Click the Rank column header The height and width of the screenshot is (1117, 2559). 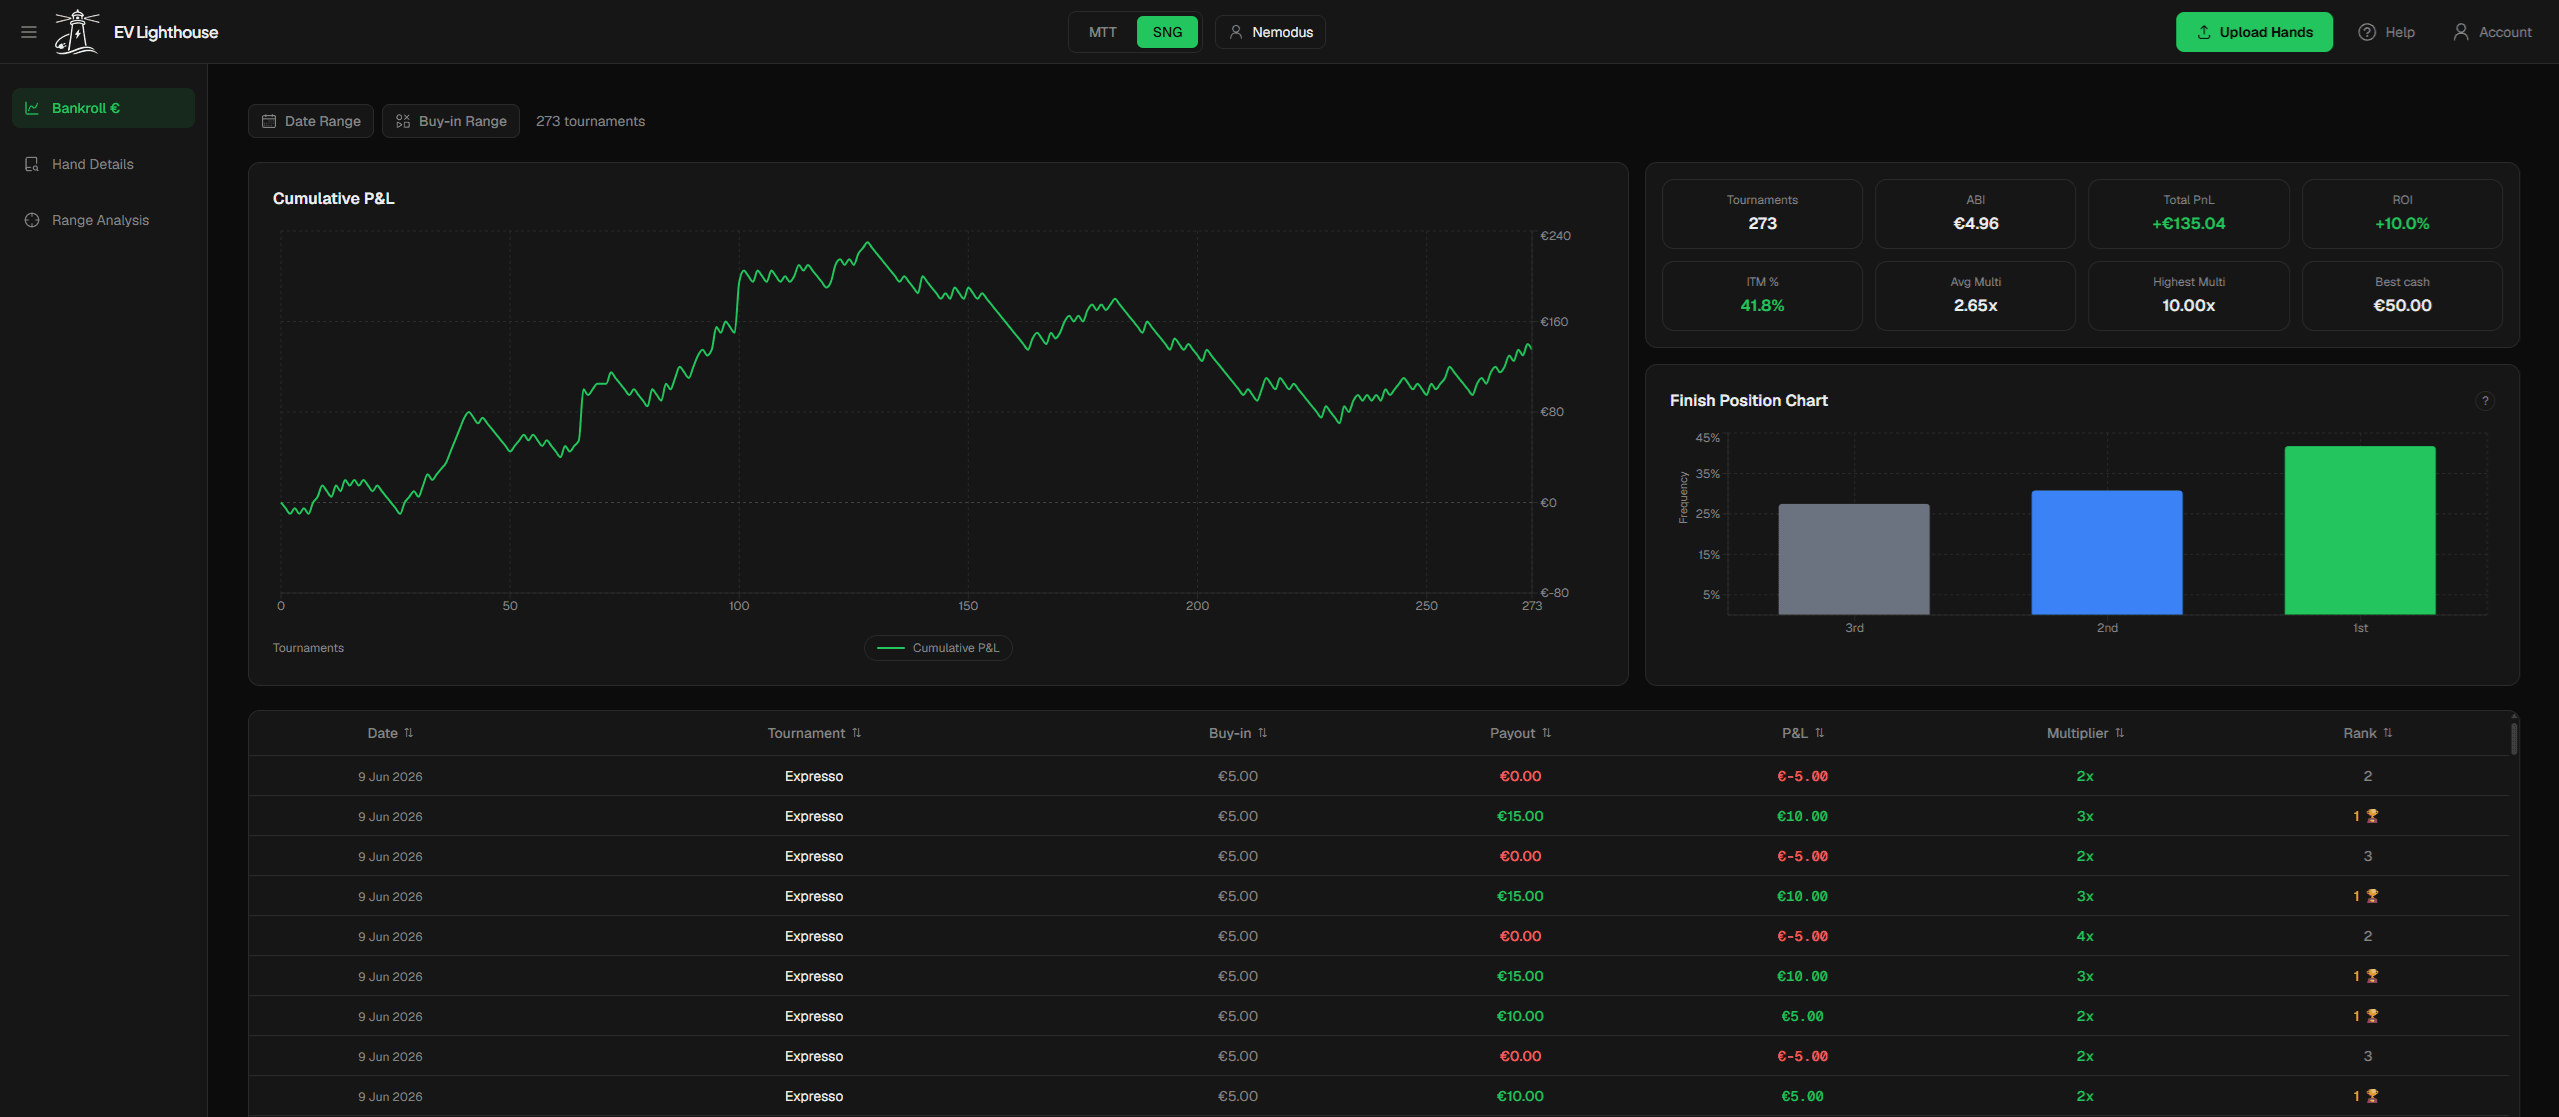click(2367, 733)
